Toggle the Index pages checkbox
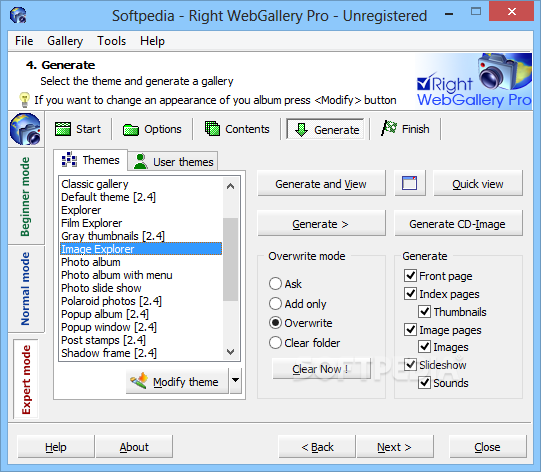The width and height of the screenshot is (541, 472). click(410, 294)
